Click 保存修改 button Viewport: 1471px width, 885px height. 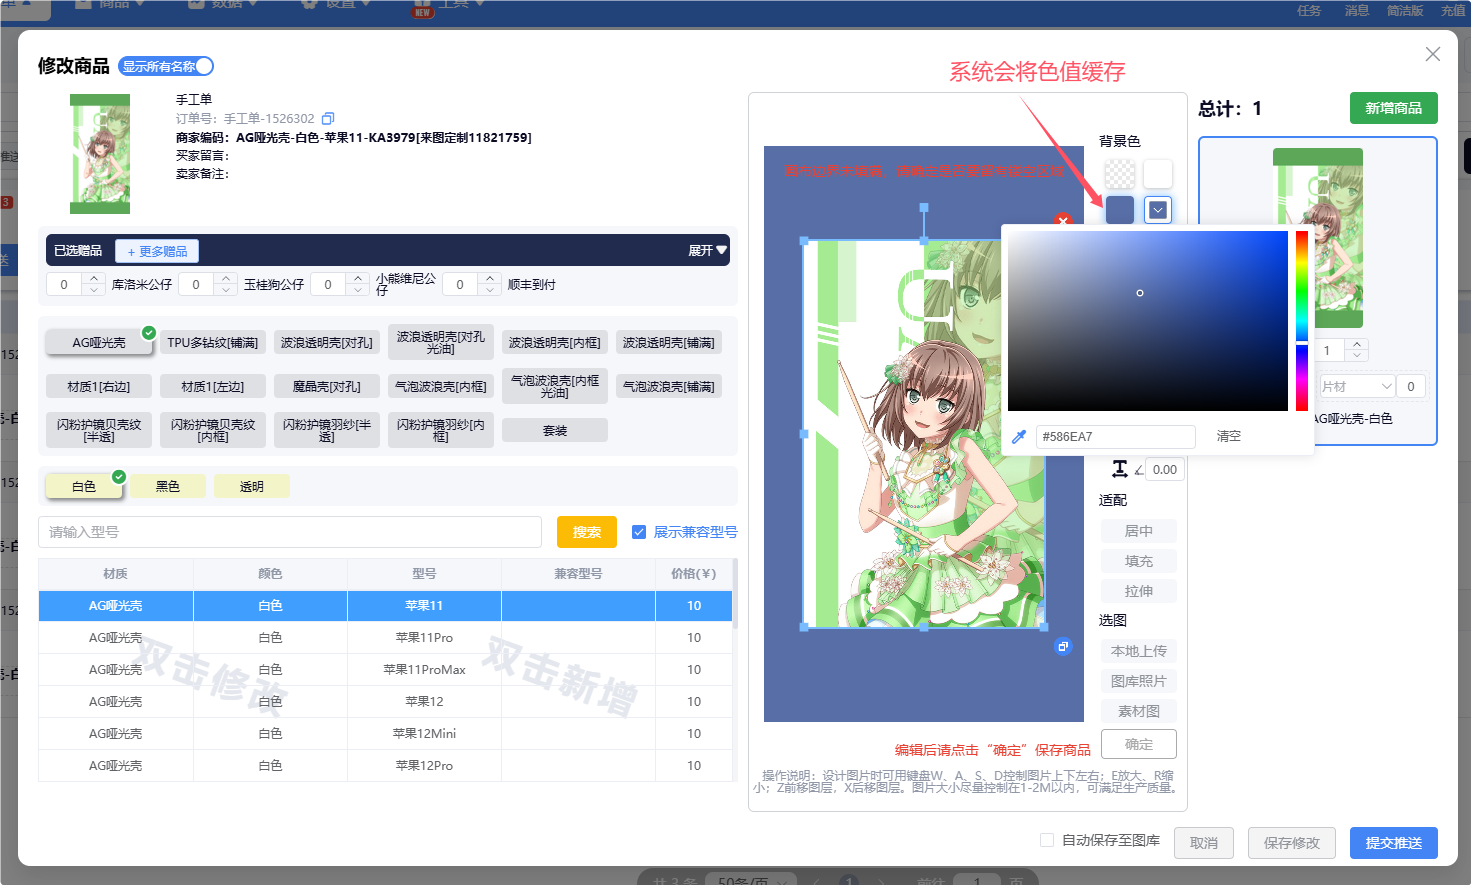point(1292,843)
